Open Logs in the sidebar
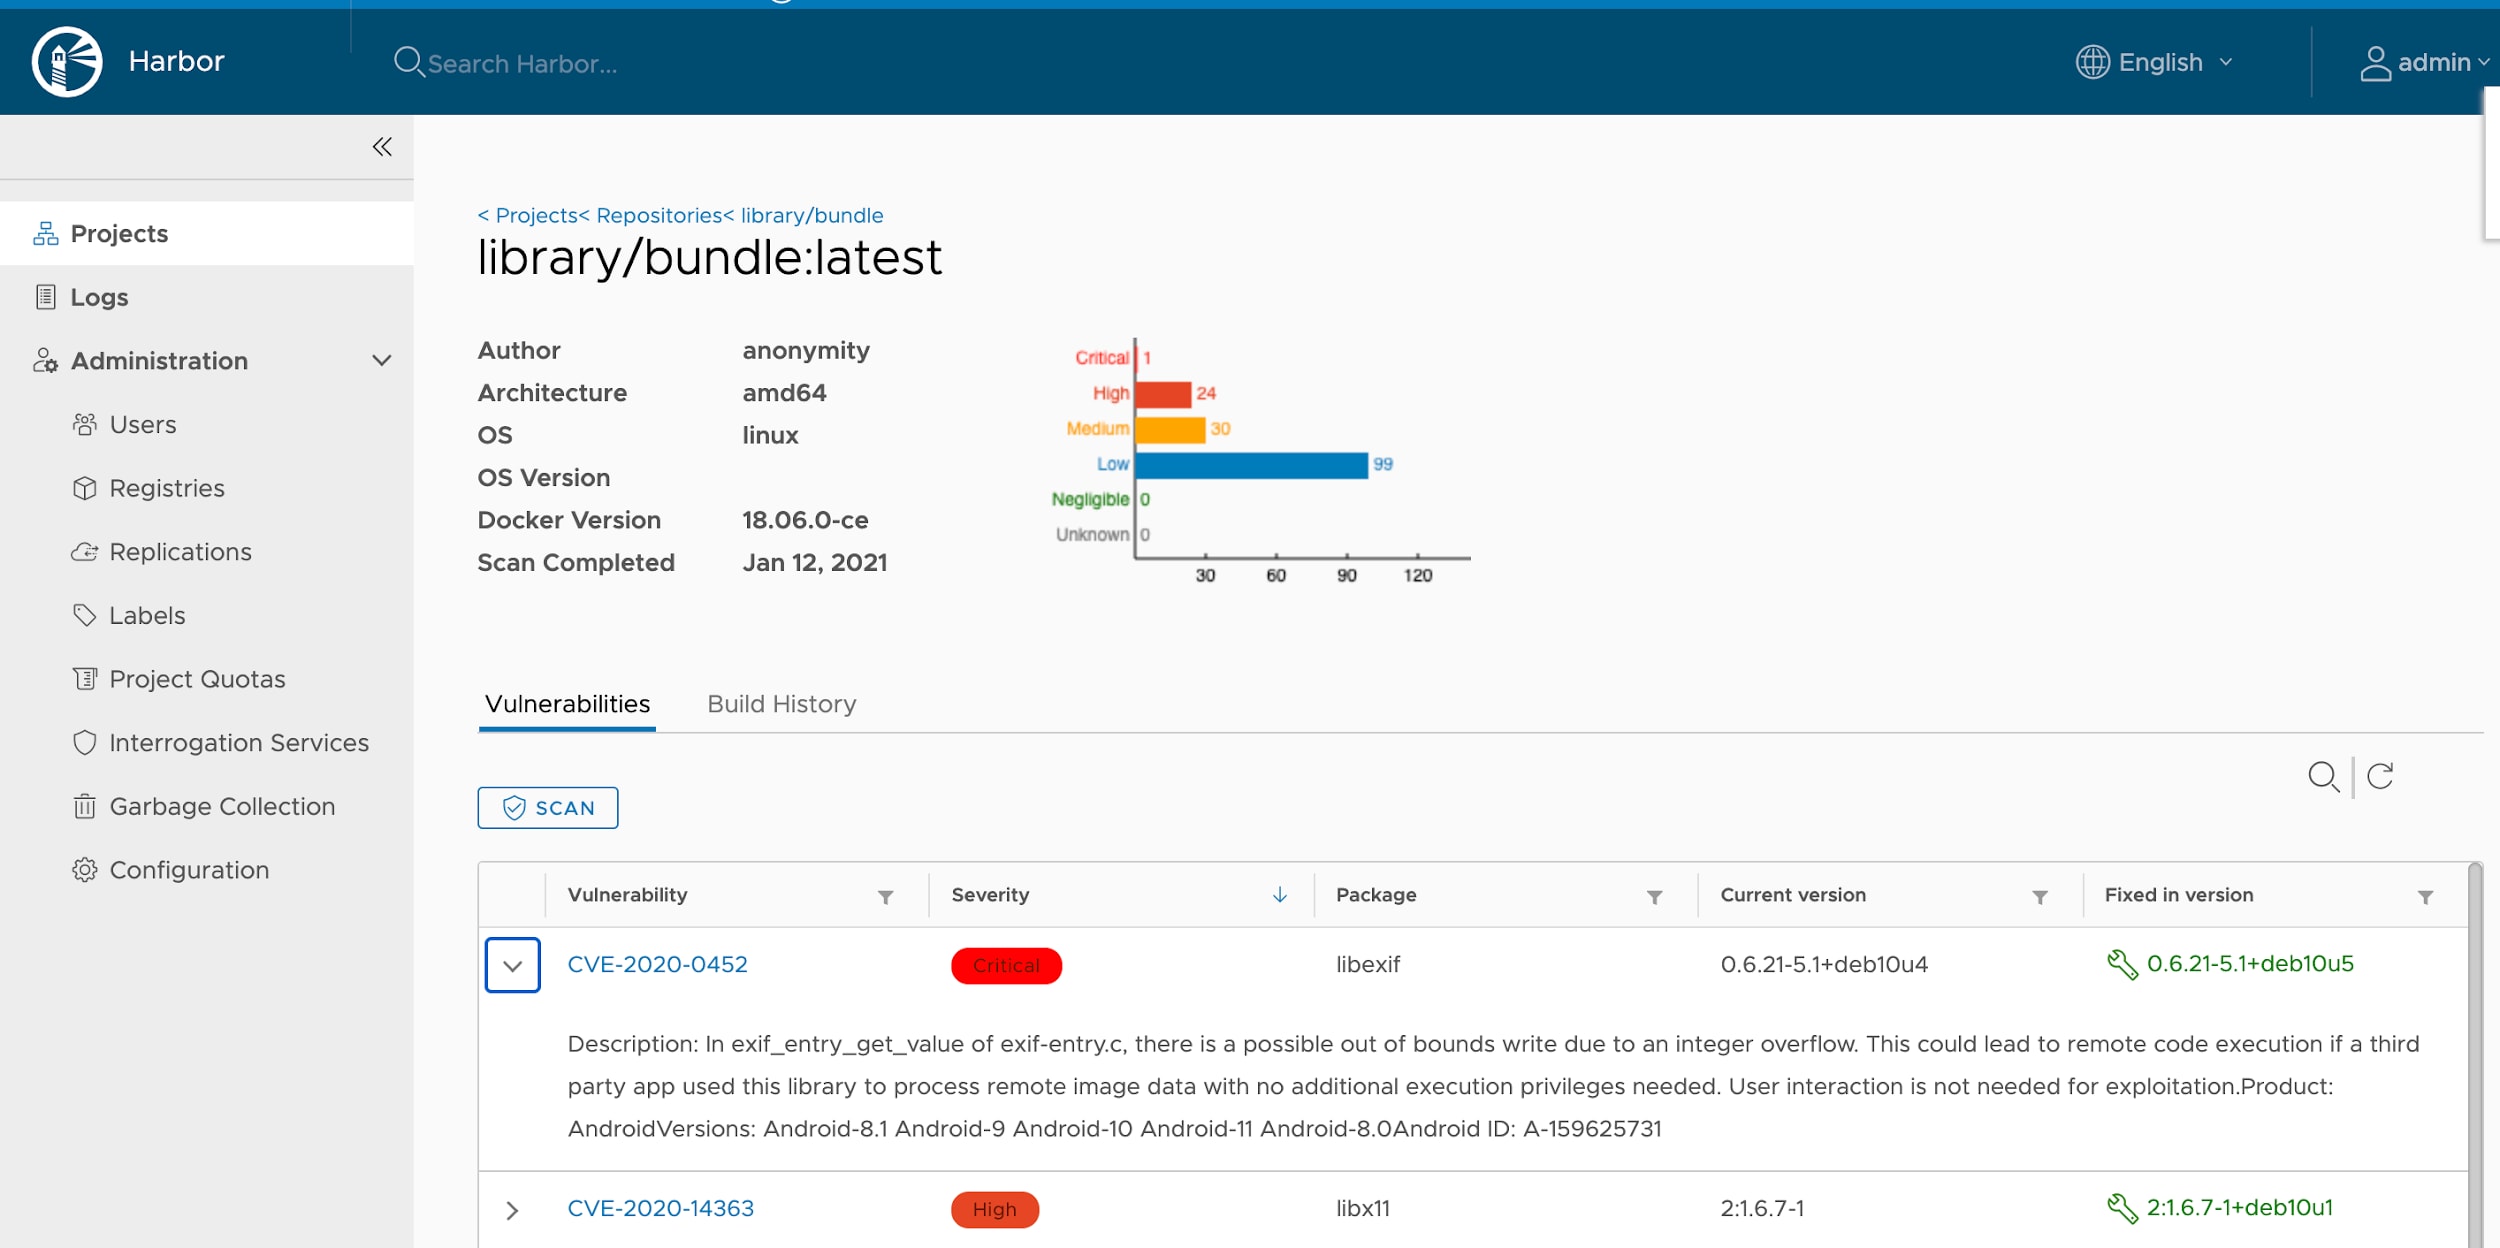The image size is (2500, 1248). (207, 297)
